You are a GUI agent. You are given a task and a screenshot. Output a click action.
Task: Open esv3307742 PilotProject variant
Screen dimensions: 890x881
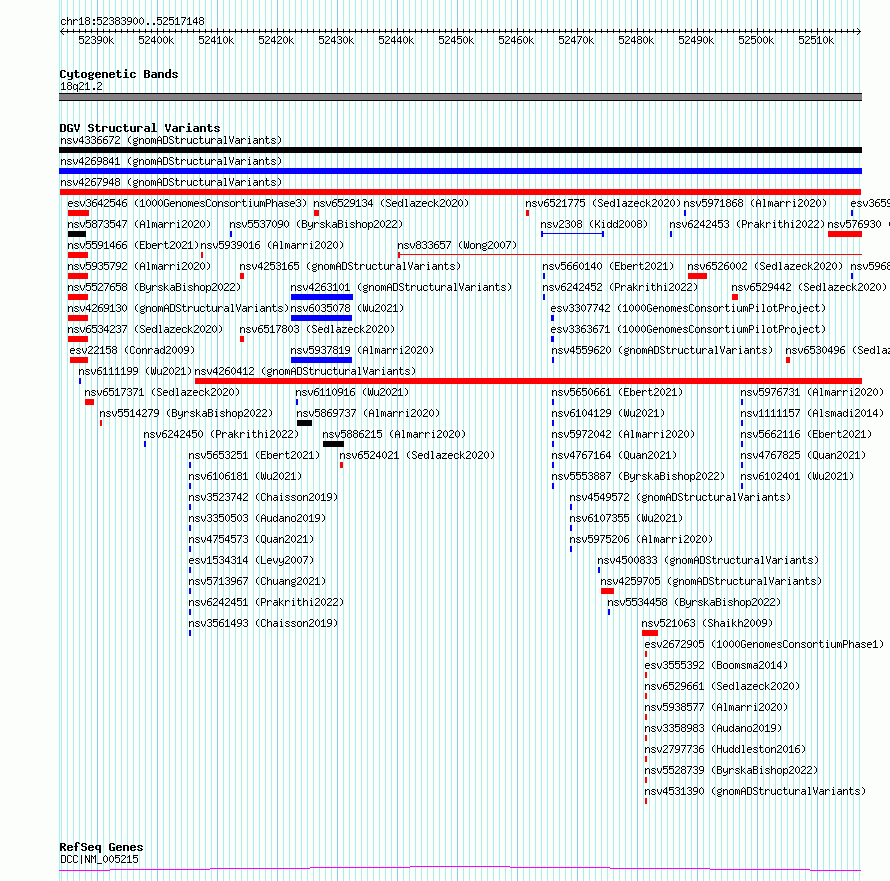[x=688, y=308]
